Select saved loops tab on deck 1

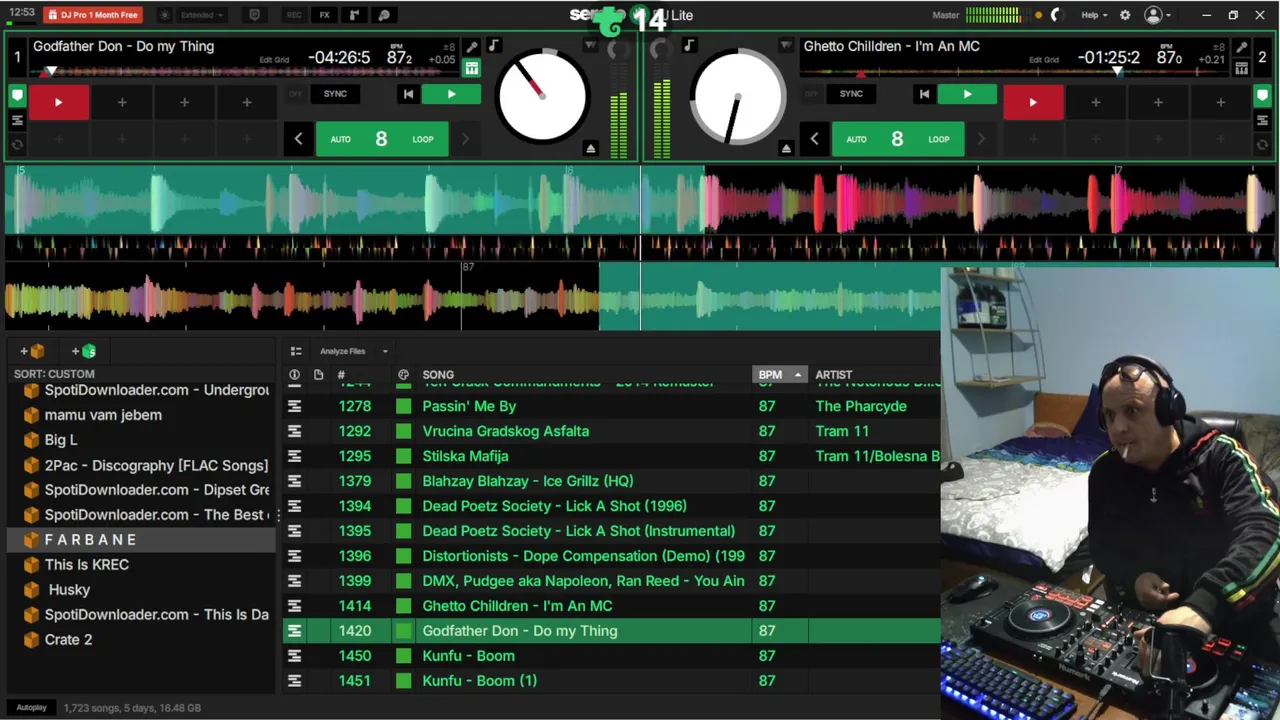tap(17, 120)
